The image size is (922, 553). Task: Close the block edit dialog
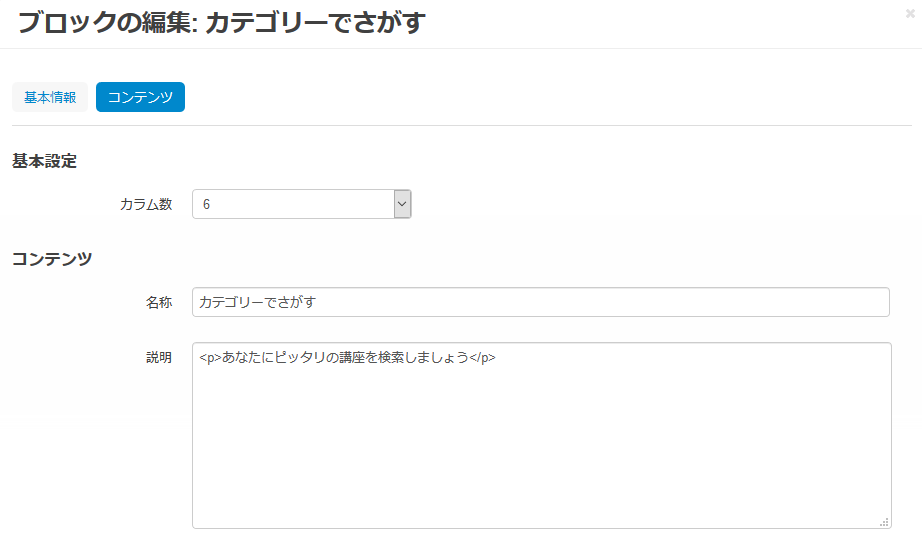(908, 13)
